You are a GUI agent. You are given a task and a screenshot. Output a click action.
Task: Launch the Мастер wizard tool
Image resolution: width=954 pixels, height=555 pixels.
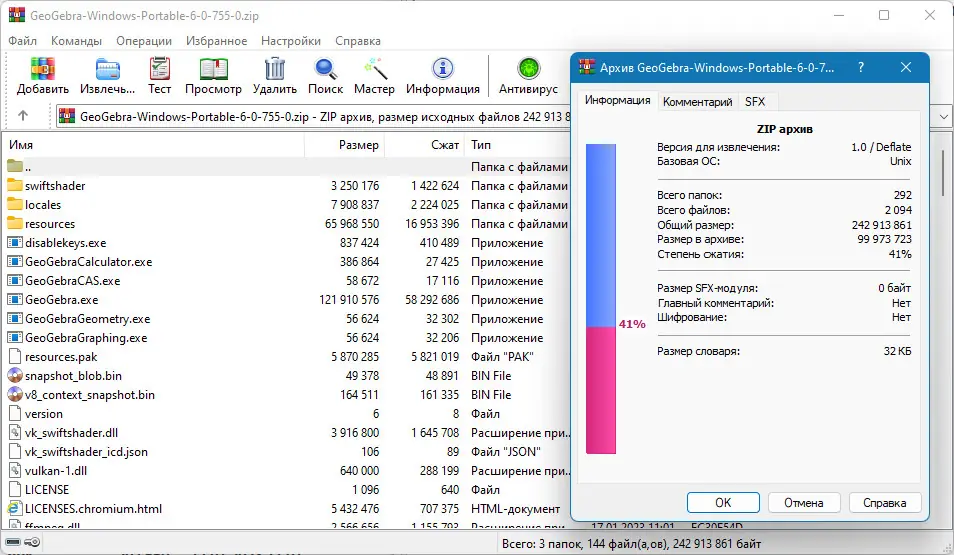(x=375, y=69)
